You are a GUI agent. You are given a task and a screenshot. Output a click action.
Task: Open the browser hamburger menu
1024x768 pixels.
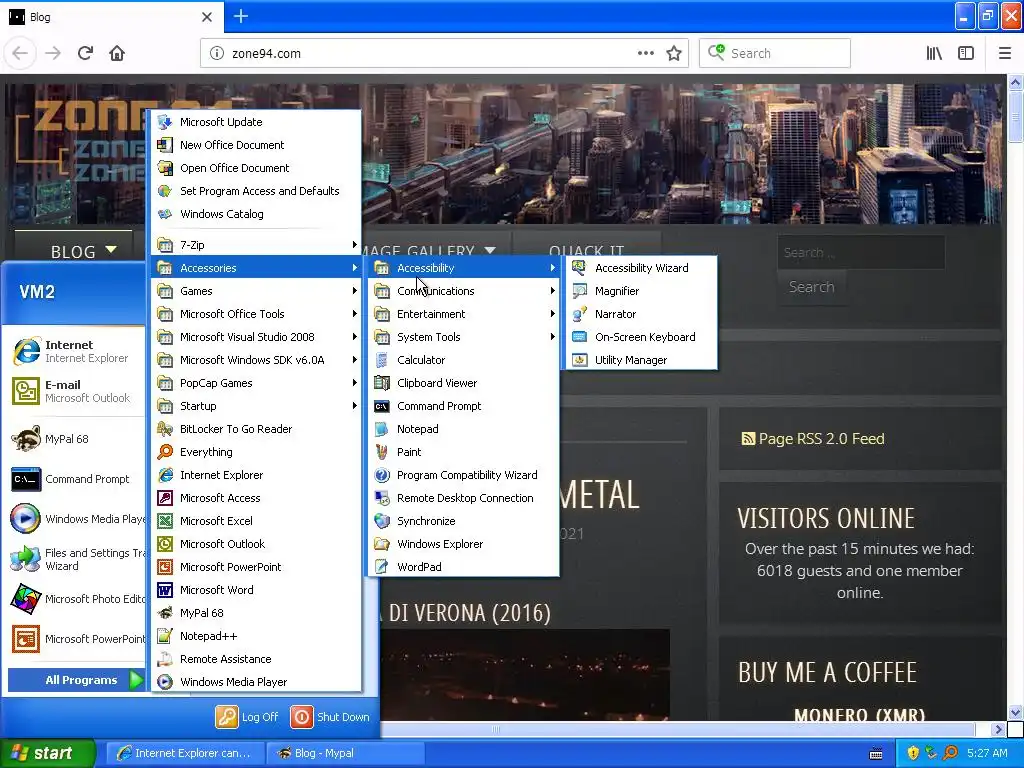(x=1004, y=54)
